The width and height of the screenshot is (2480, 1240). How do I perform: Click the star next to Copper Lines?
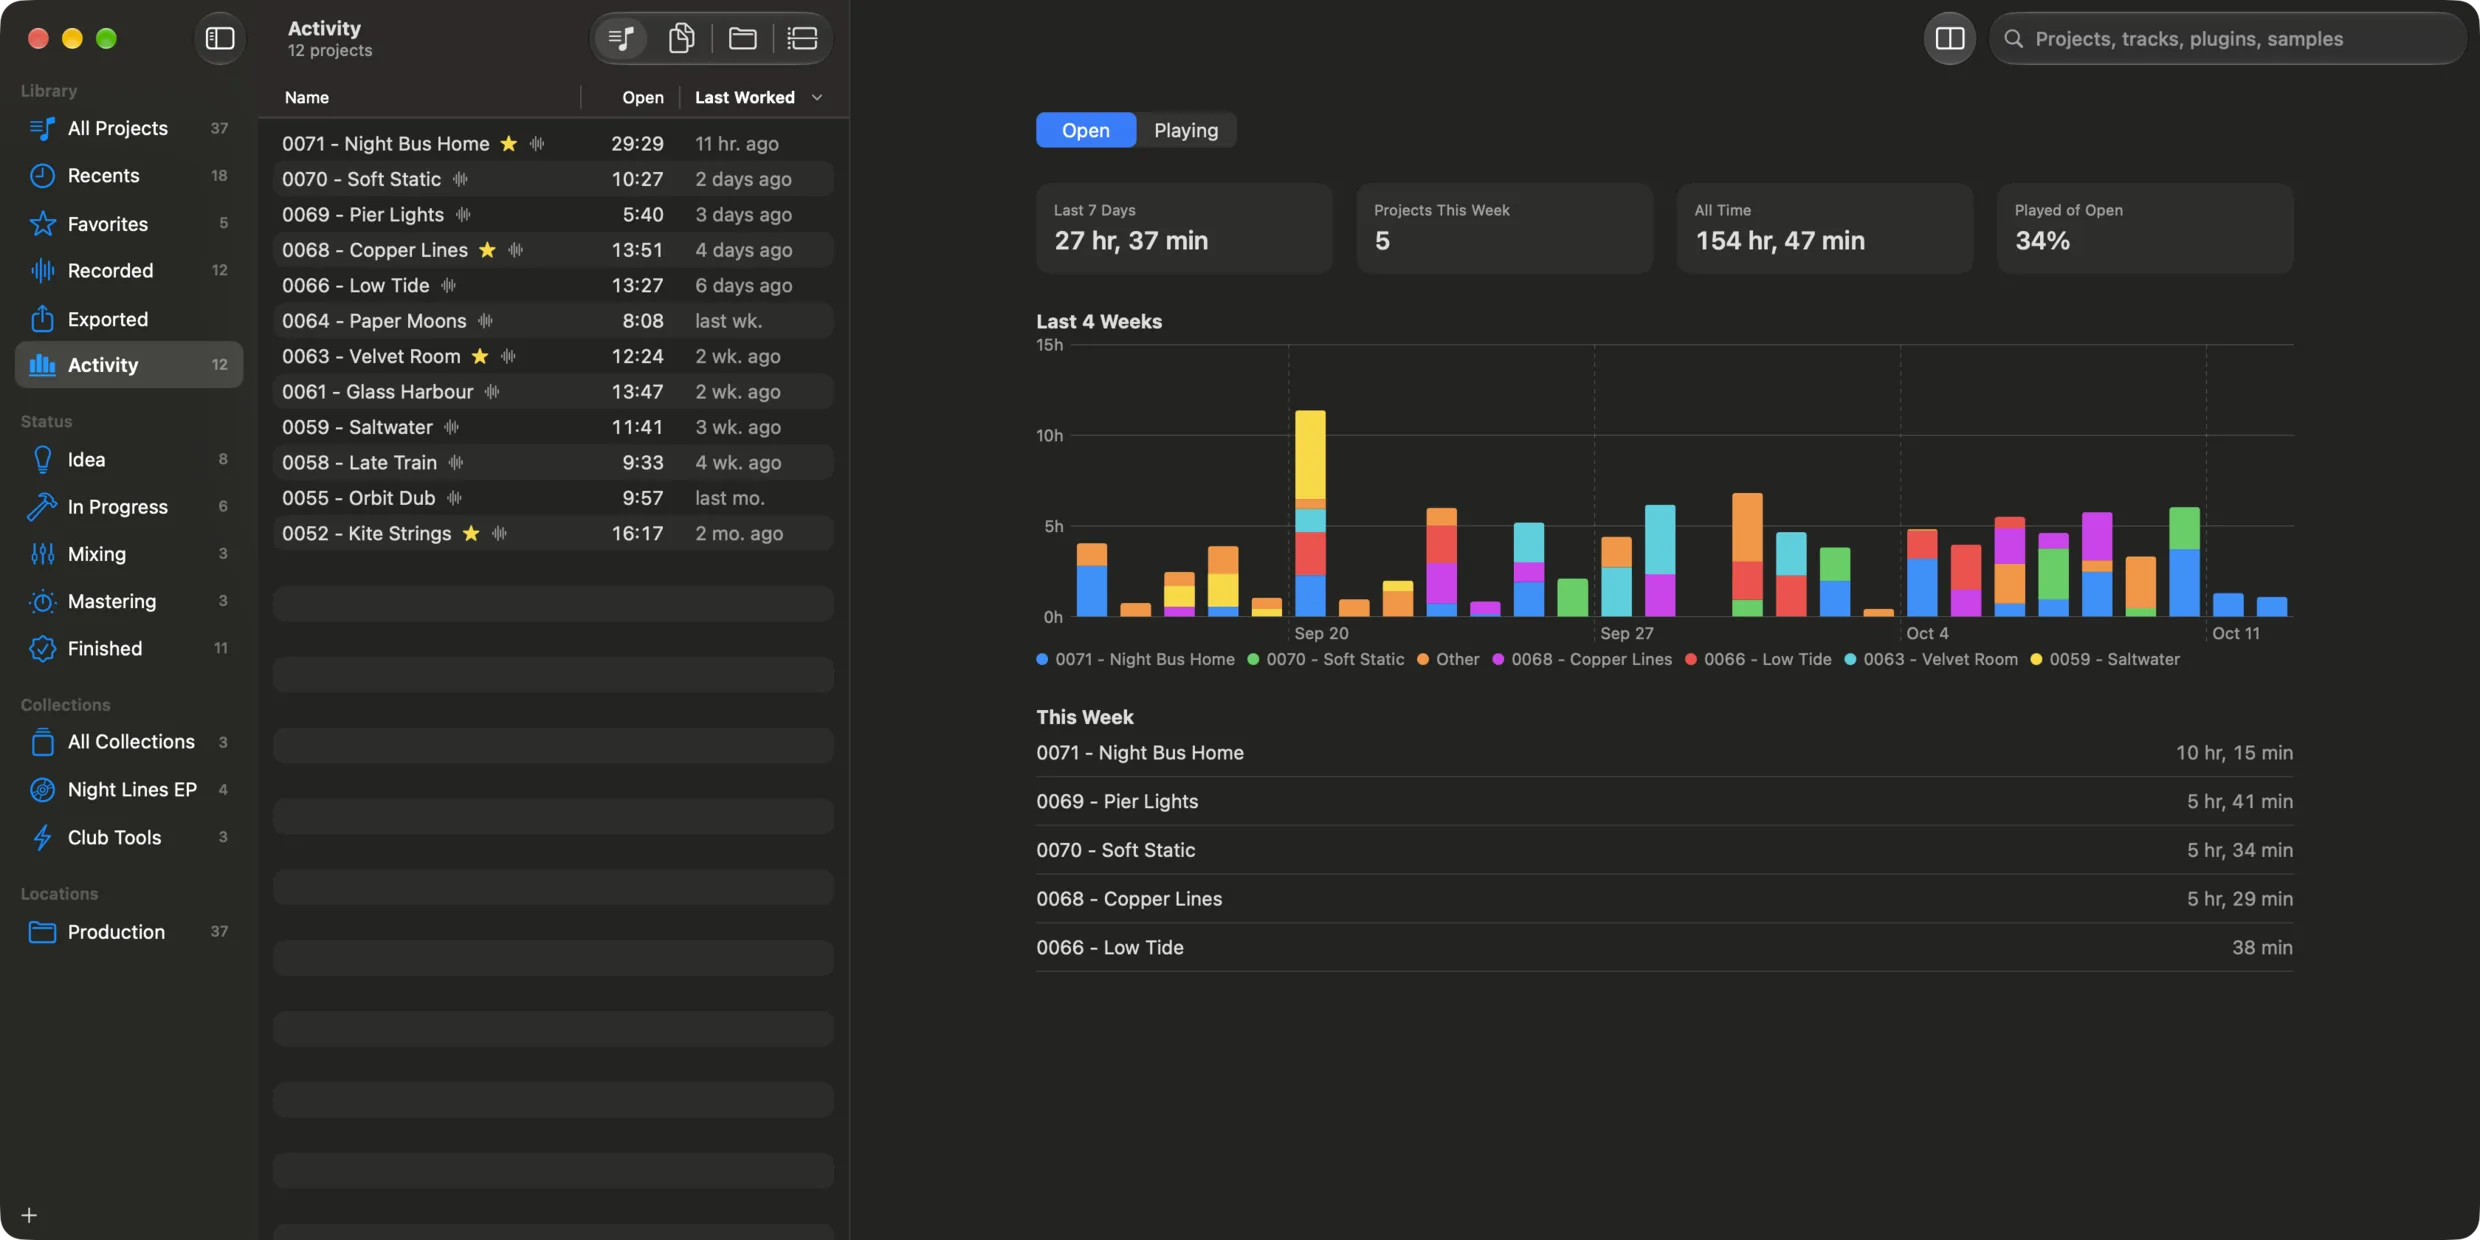pos(487,250)
